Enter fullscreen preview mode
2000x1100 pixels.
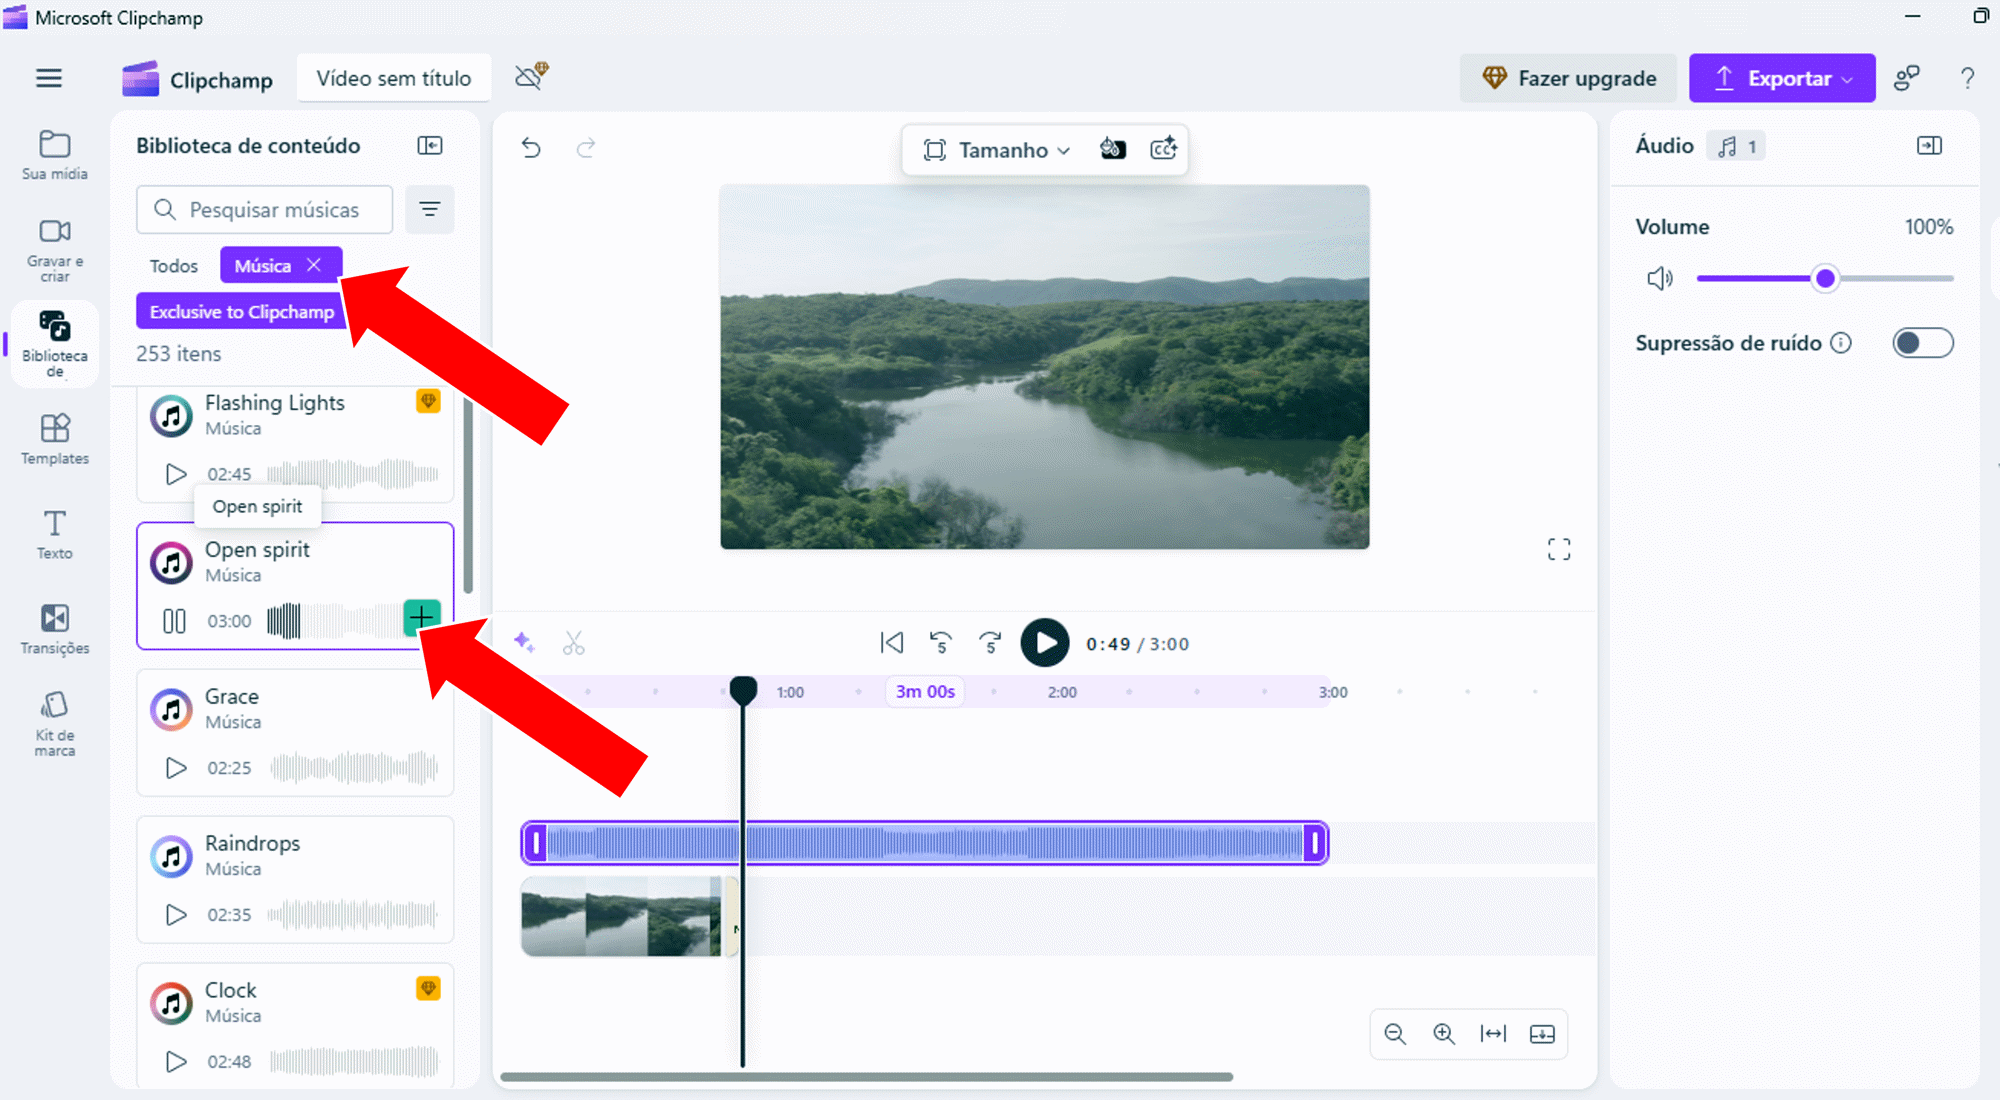point(1558,549)
